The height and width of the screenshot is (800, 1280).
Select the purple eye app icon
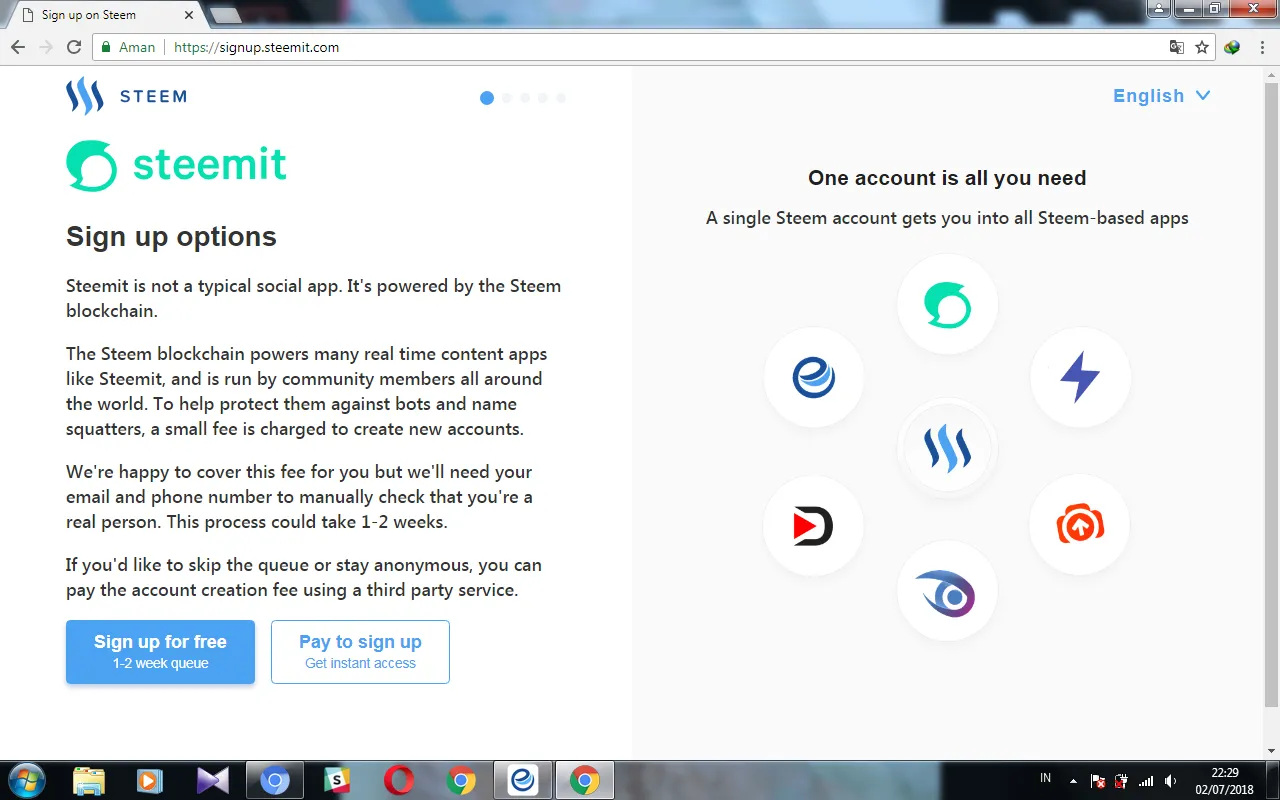(x=947, y=591)
